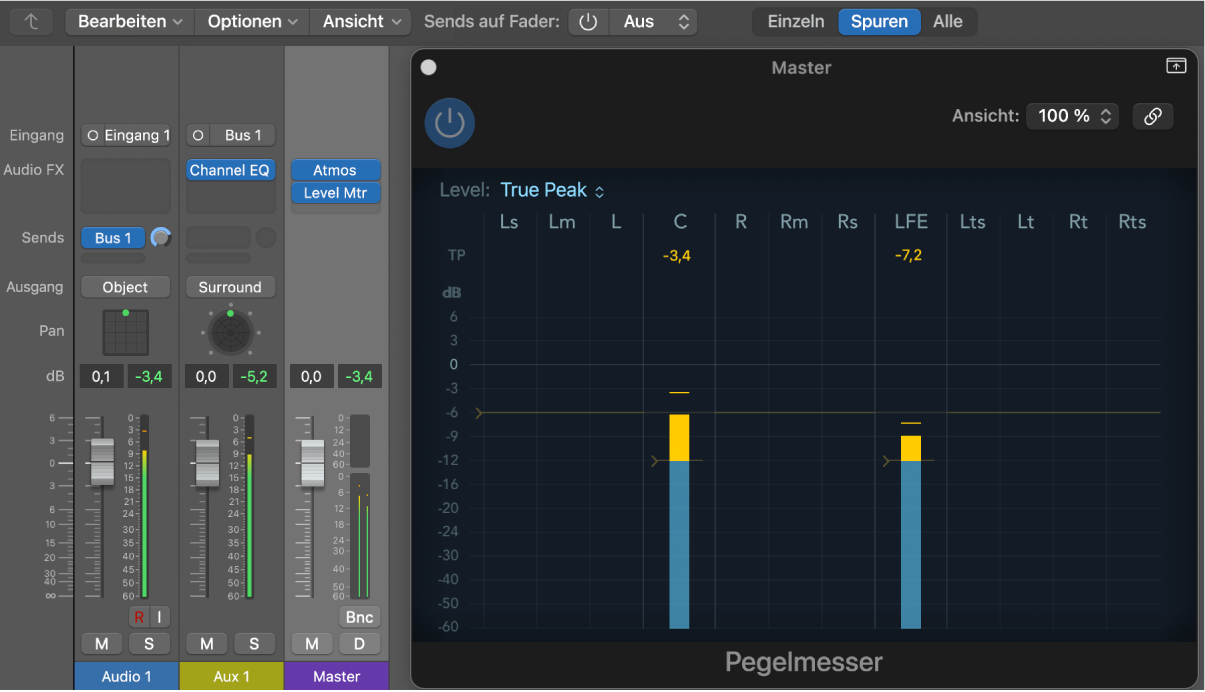Screen dimensions: 1205x692
Task: Open the Ansicht 100 % zoom popup
Action: pos(1072,116)
